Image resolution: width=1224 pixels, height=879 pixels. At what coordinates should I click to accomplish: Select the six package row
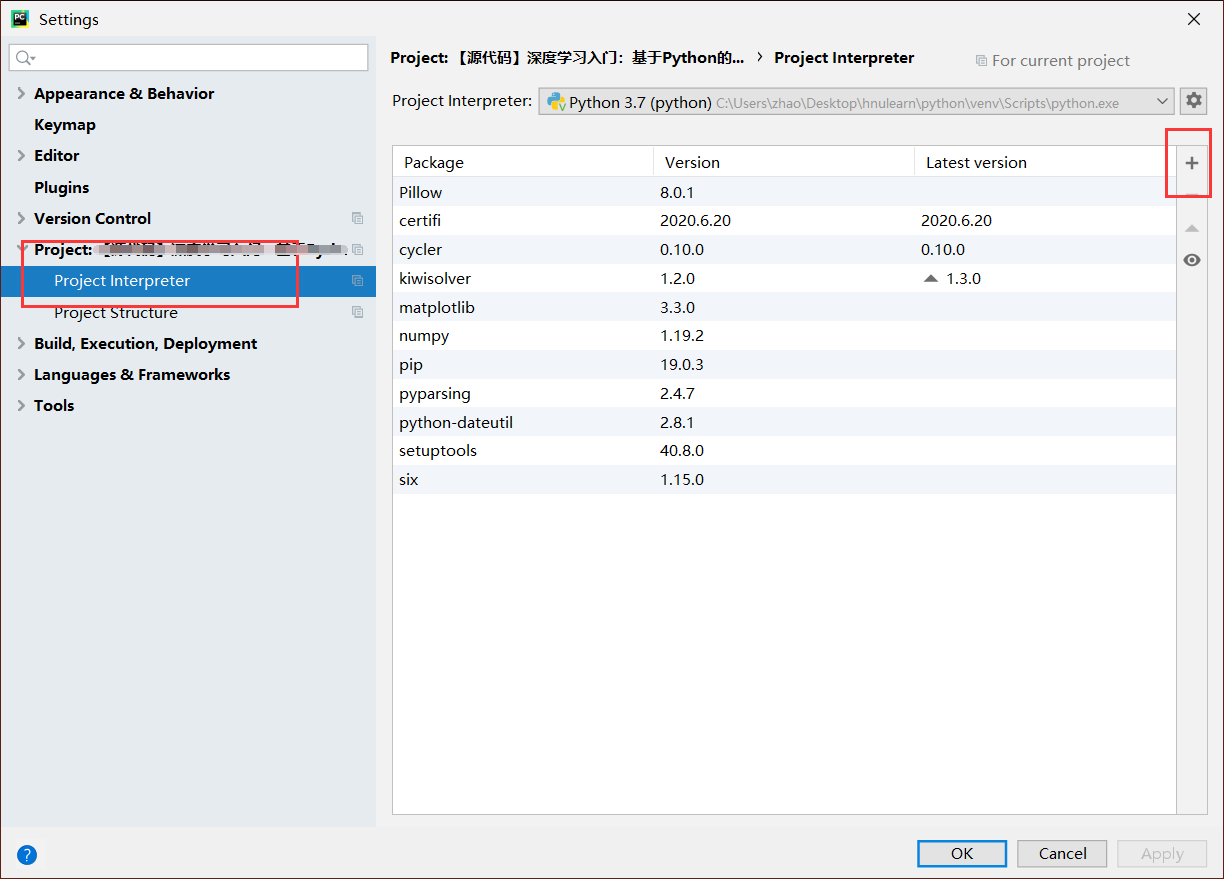click(x=784, y=480)
